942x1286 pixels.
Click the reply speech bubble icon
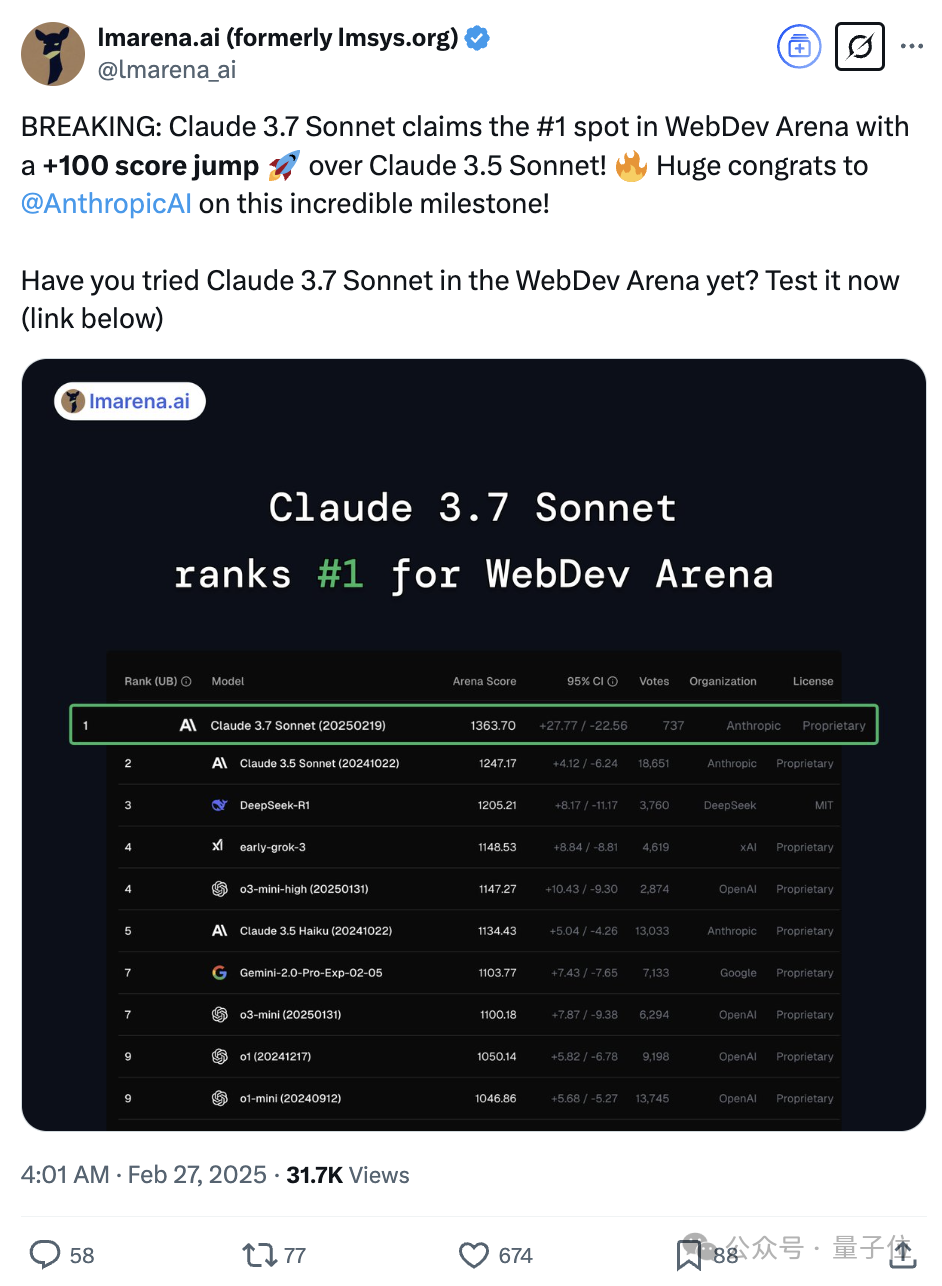pyautogui.click(x=46, y=1254)
